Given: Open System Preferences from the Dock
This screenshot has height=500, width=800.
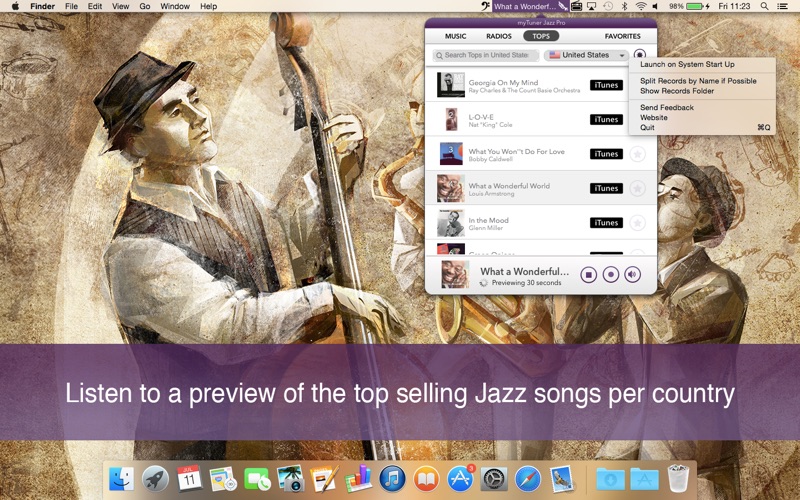Looking at the screenshot, I should click(494, 479).
